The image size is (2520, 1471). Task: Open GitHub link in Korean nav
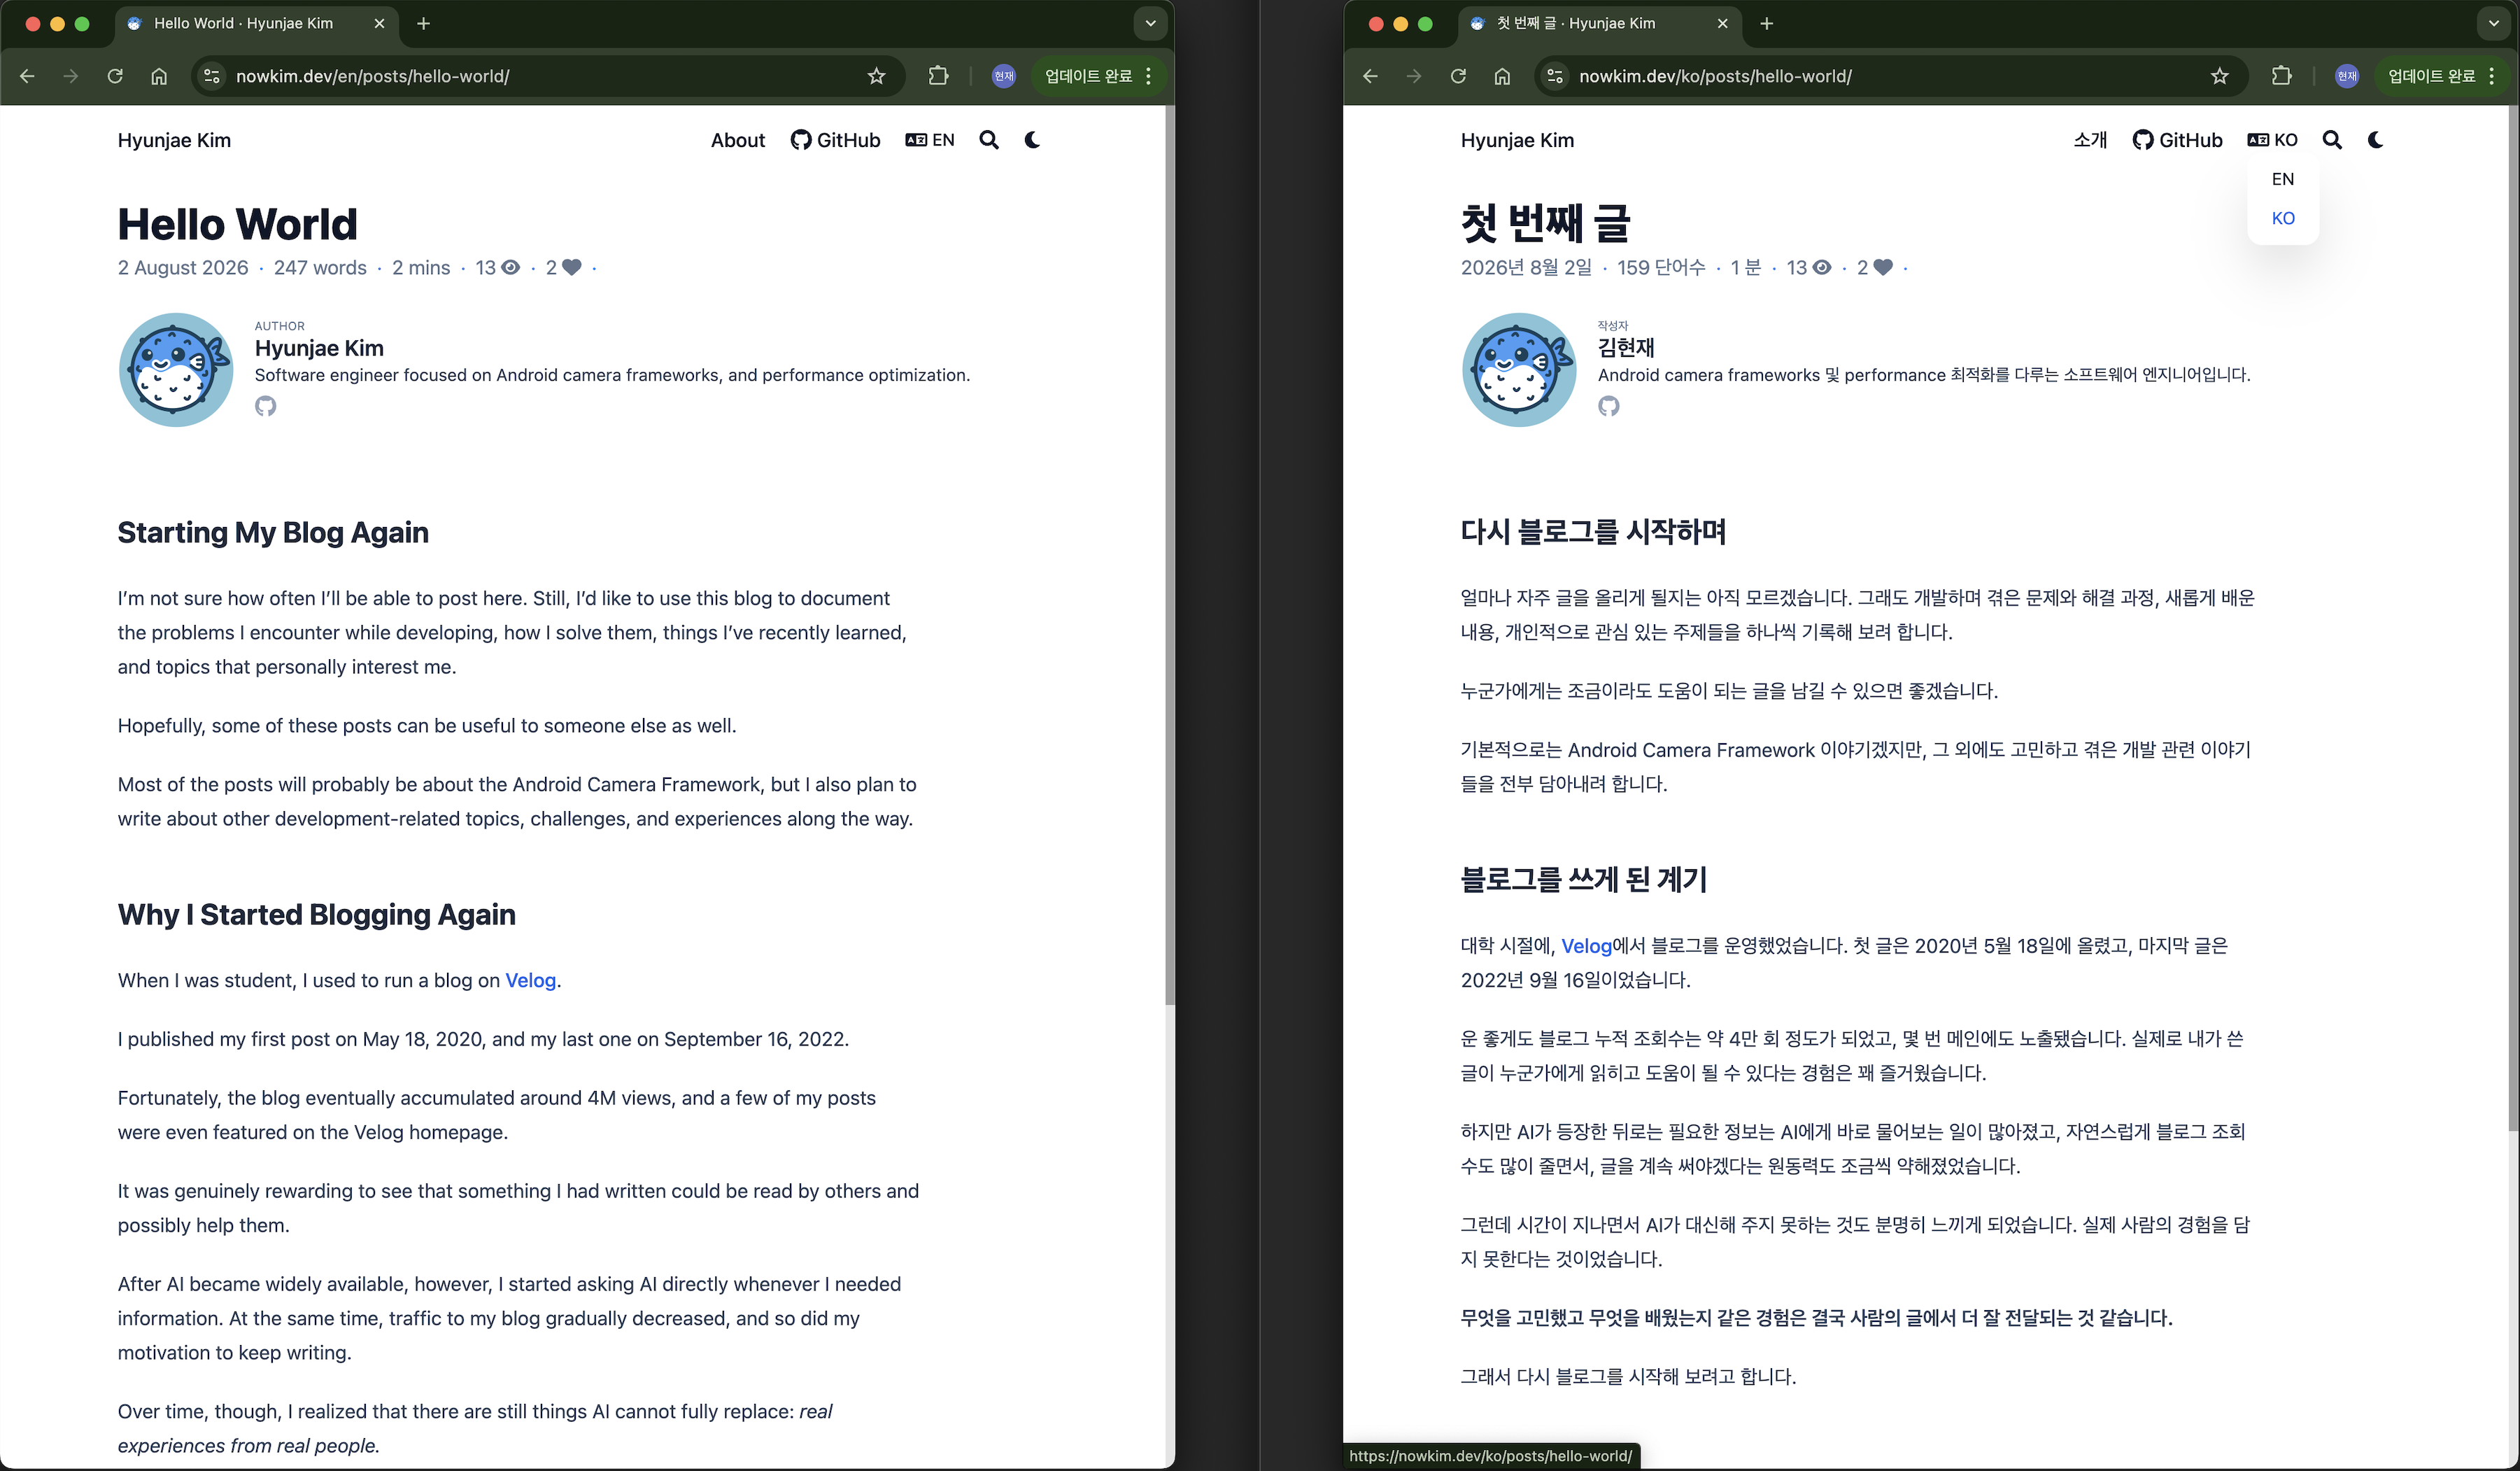coord(2177,140)
